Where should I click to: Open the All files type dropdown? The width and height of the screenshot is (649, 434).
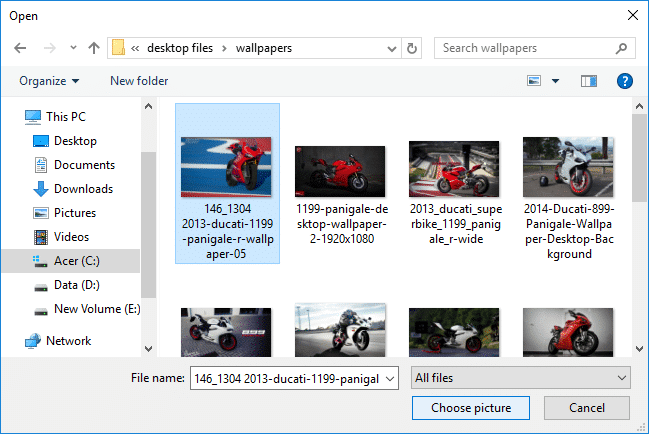click(521, 378)
